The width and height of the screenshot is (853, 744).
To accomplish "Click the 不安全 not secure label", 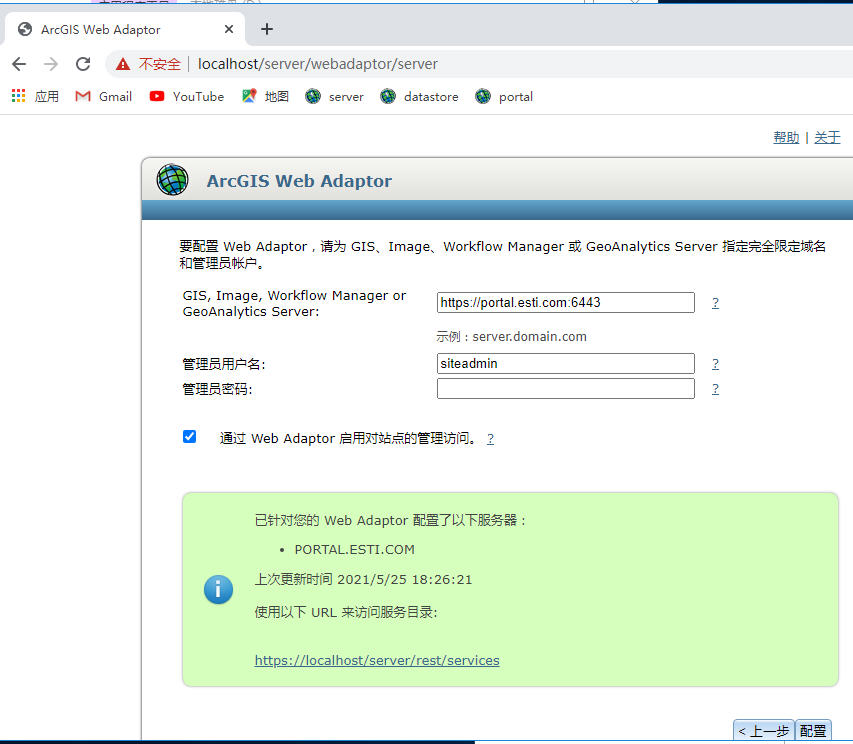I will click(159, 64).
